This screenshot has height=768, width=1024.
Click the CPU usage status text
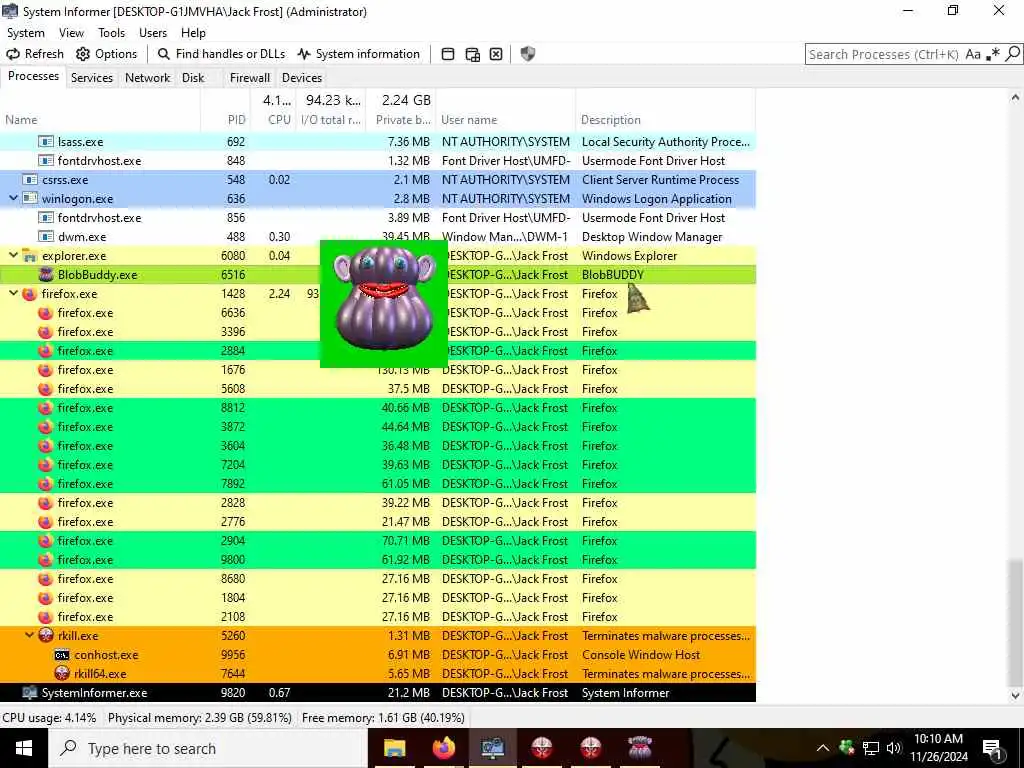pyautogui.click(x=49, y=718)
